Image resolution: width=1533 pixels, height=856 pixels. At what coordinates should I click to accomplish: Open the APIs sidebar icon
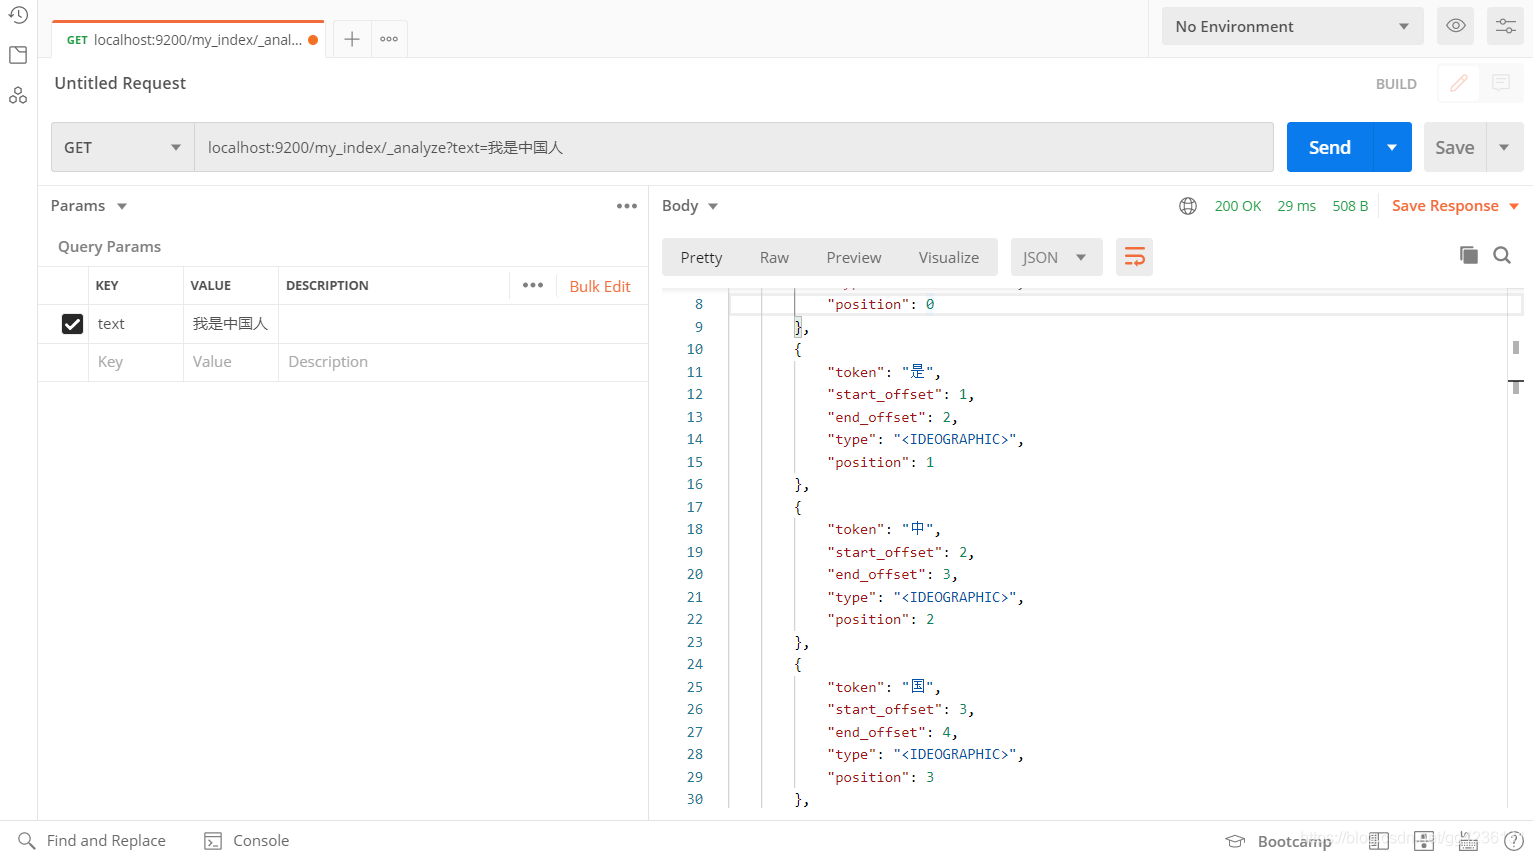[x=18, y=95]
